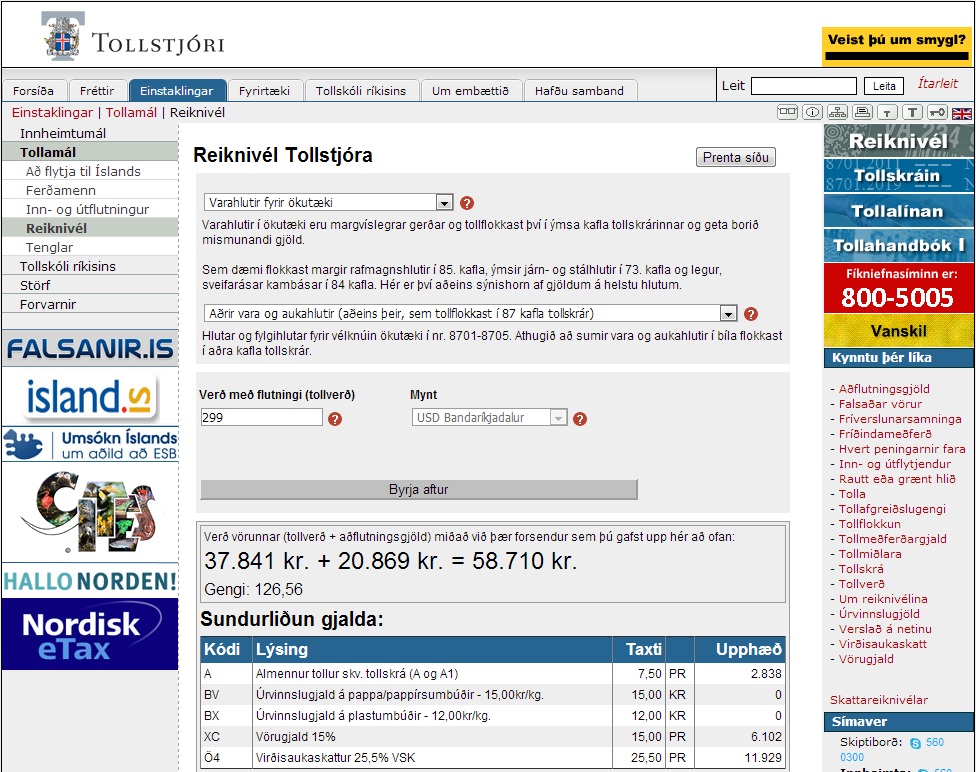This screenshot has height=772, width=976.
Task: Switch to English via British flag icon
Action: point(961,113)
